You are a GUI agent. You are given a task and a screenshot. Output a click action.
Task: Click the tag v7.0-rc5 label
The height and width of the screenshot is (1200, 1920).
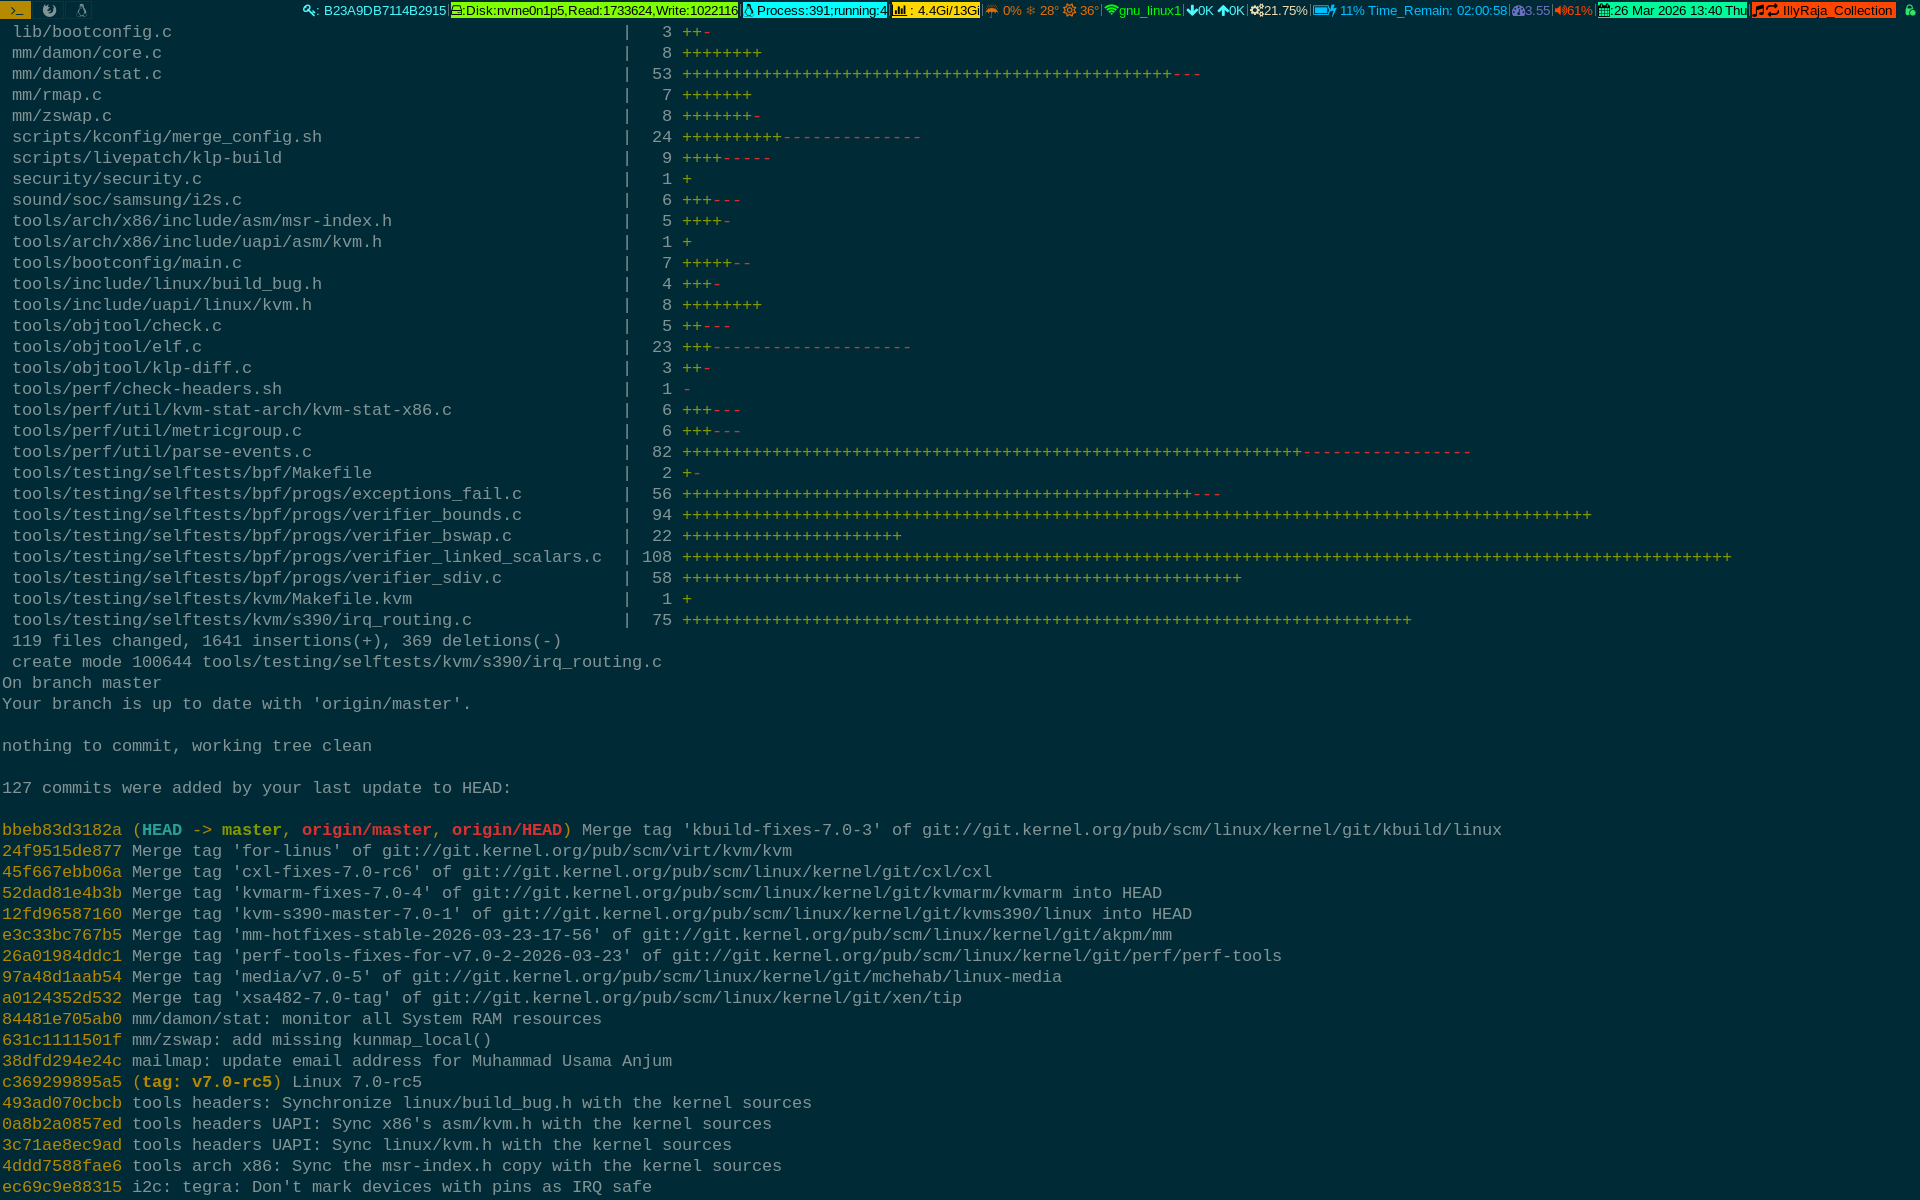[x=206, y=1082]
